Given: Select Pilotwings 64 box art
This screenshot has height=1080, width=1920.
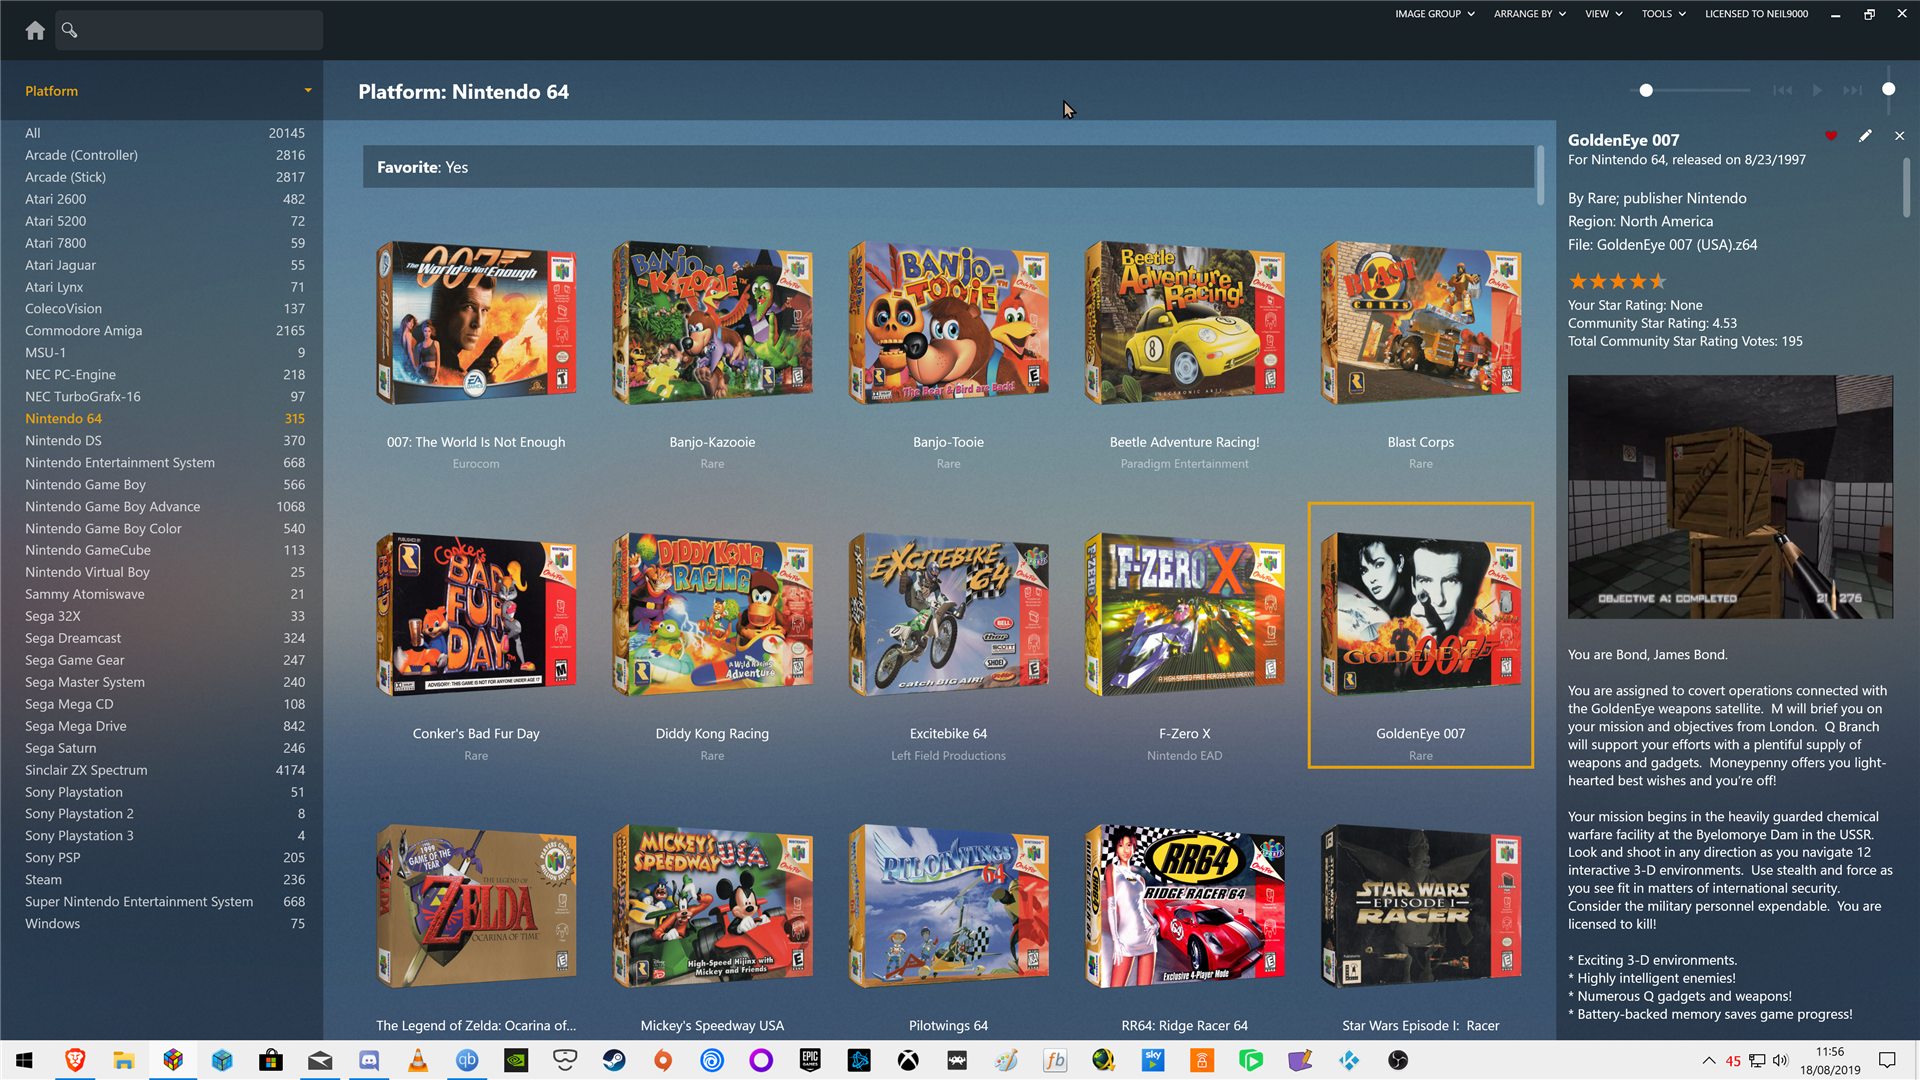Looking at the screenshot, I should [948, 906].
